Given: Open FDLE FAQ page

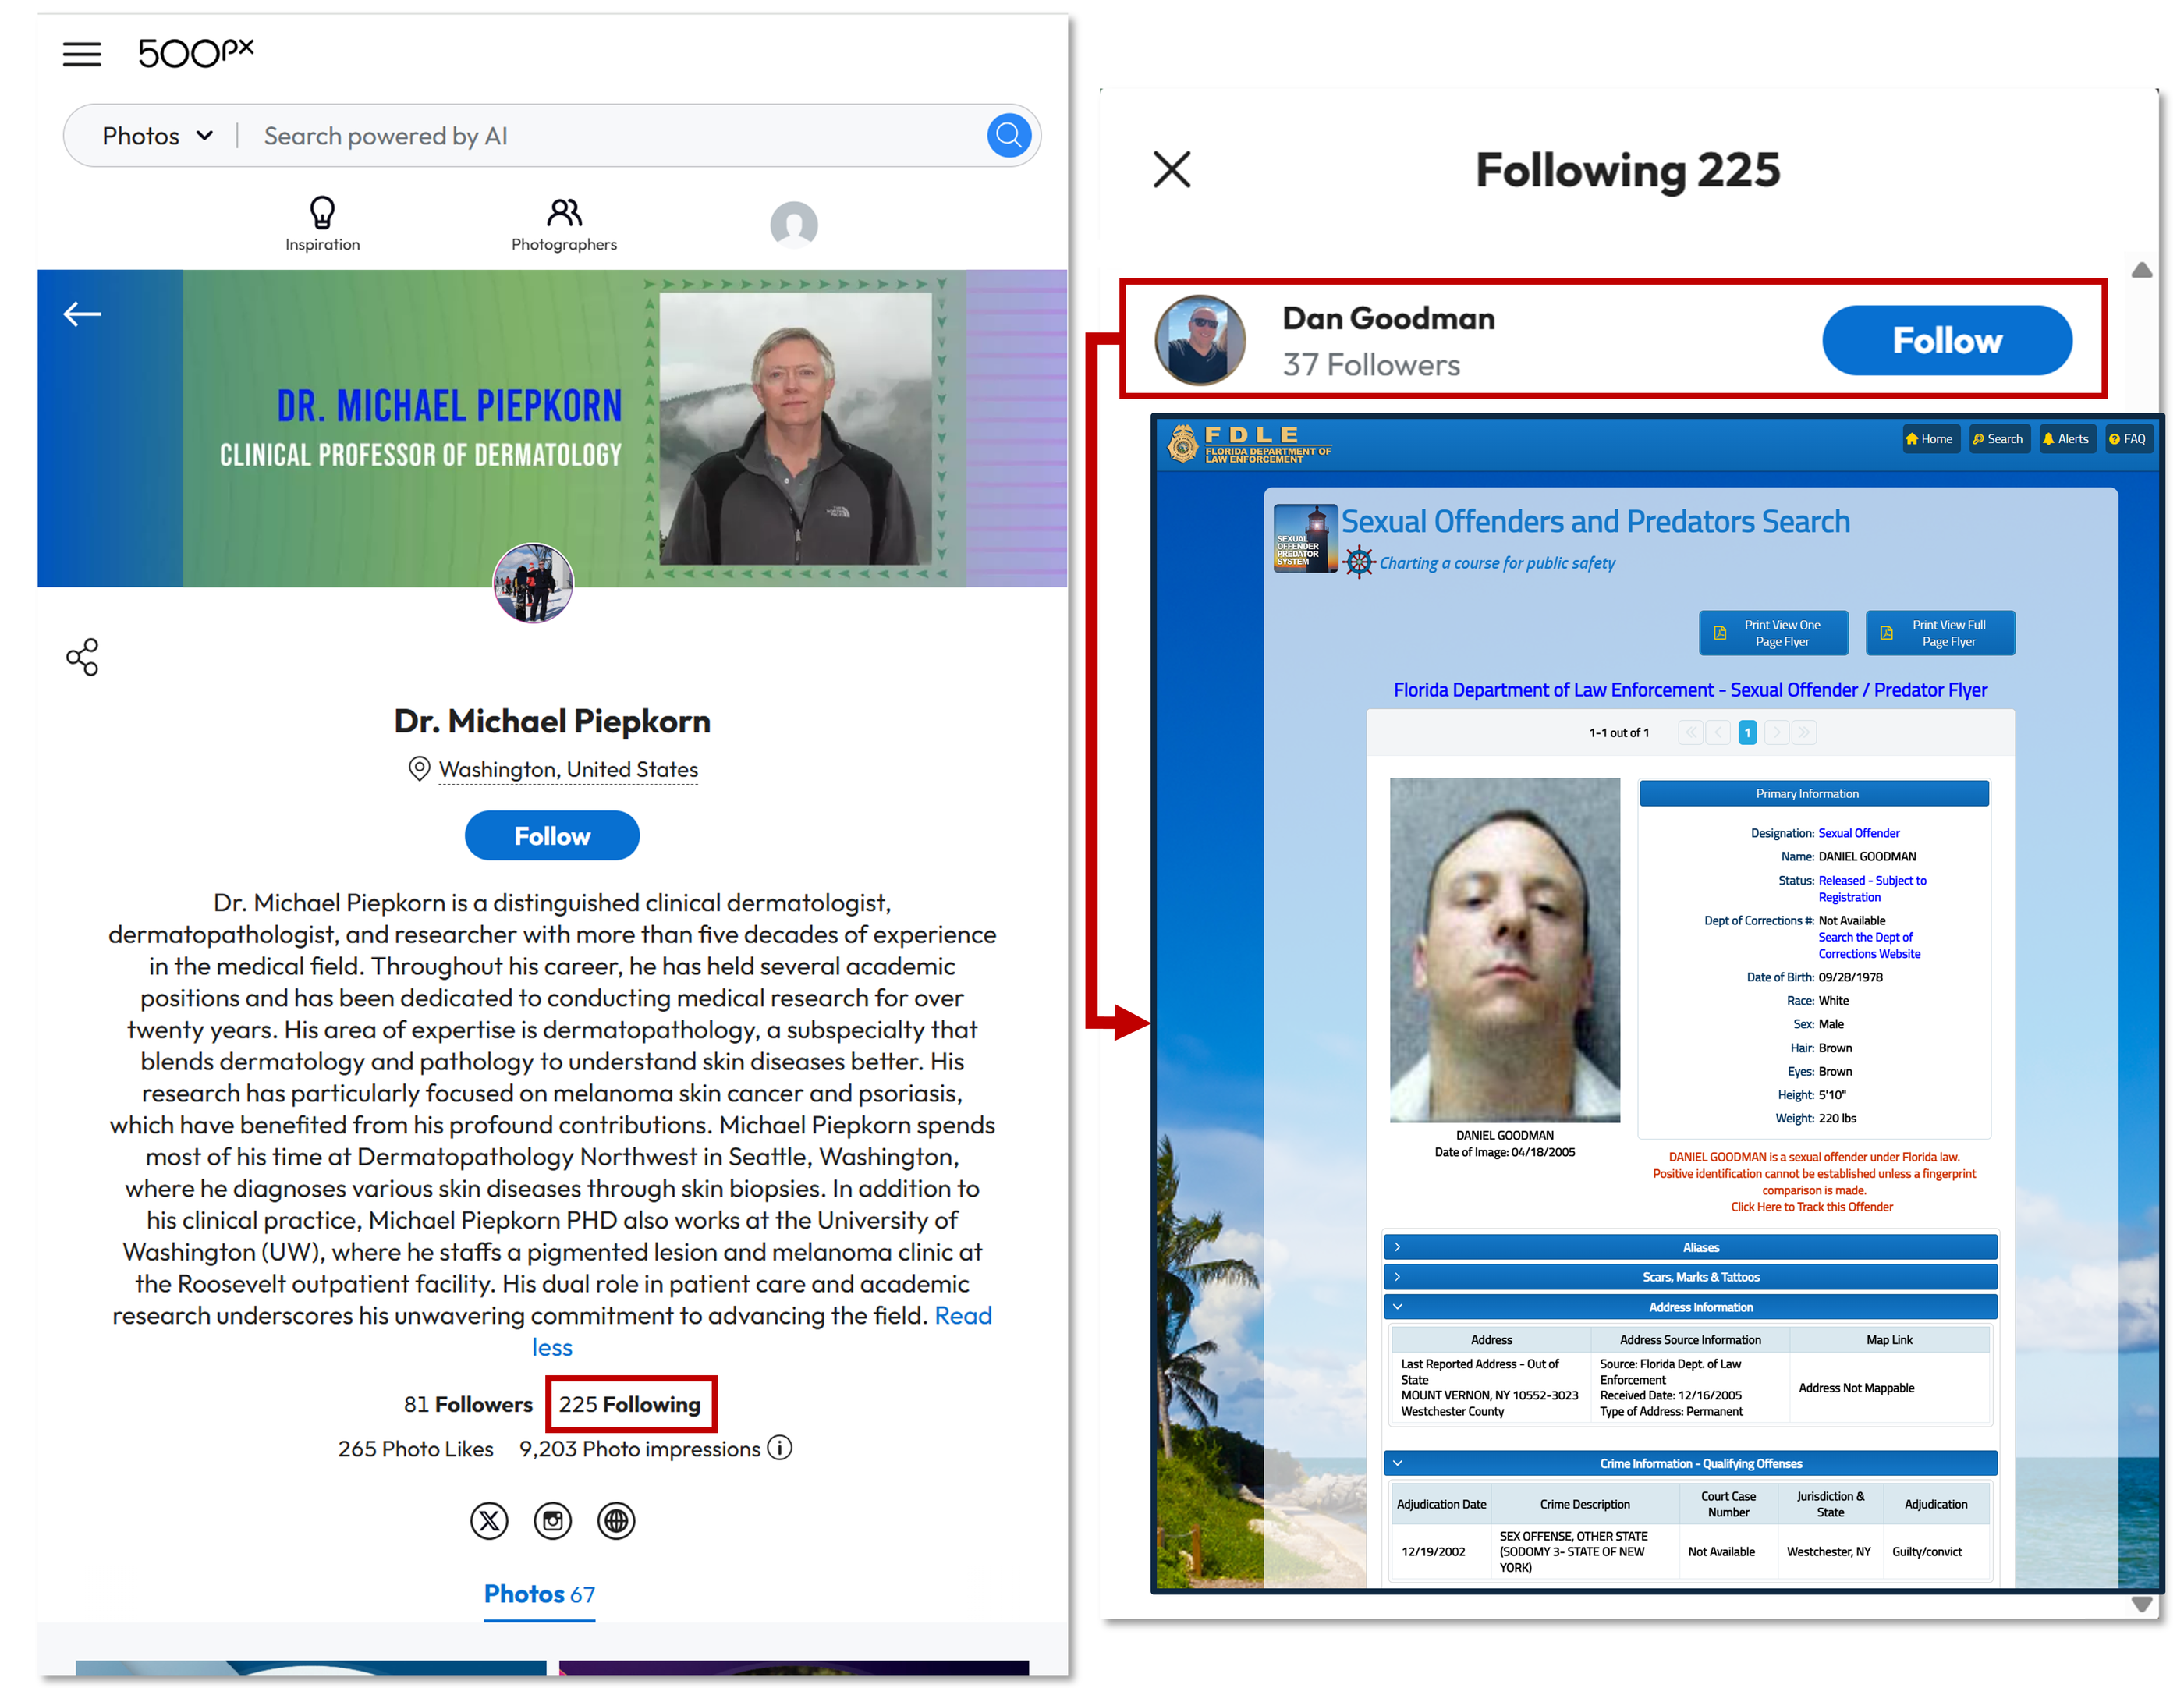Looking at the screenshot, I should click(x=2128, y=439).
